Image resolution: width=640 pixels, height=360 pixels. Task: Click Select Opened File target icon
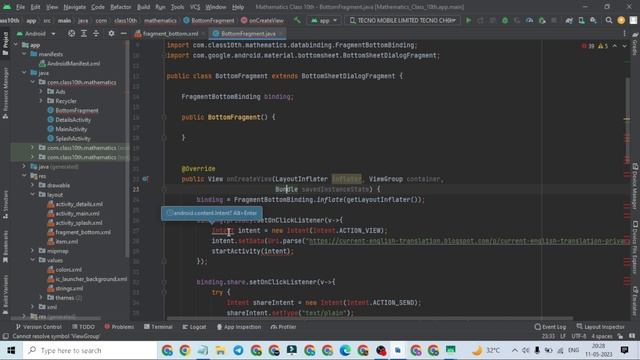point(71,33)
